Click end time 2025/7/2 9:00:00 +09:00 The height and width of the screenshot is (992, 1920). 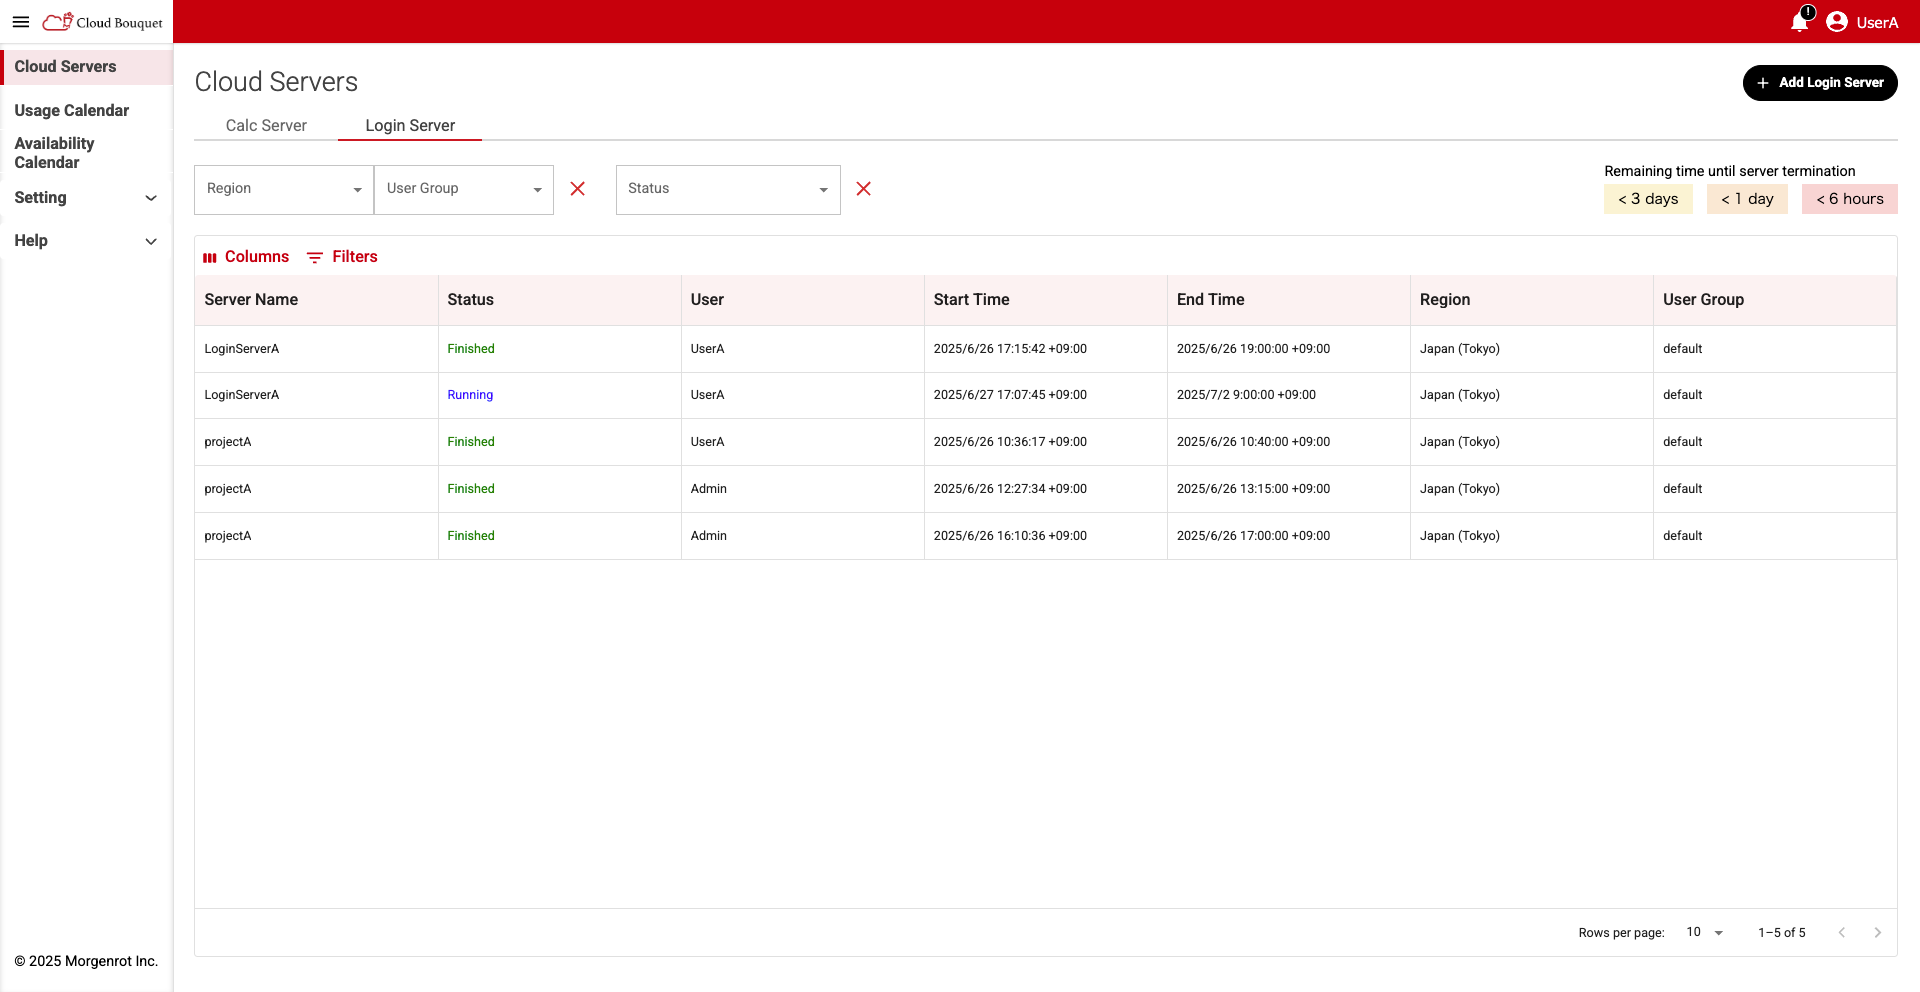tap(1246, 395)
